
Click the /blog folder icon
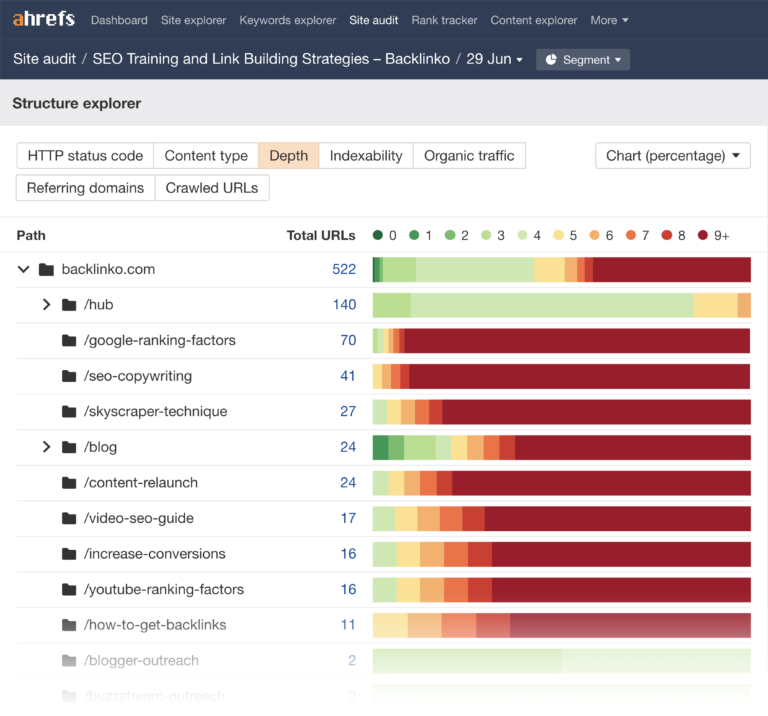69,447
